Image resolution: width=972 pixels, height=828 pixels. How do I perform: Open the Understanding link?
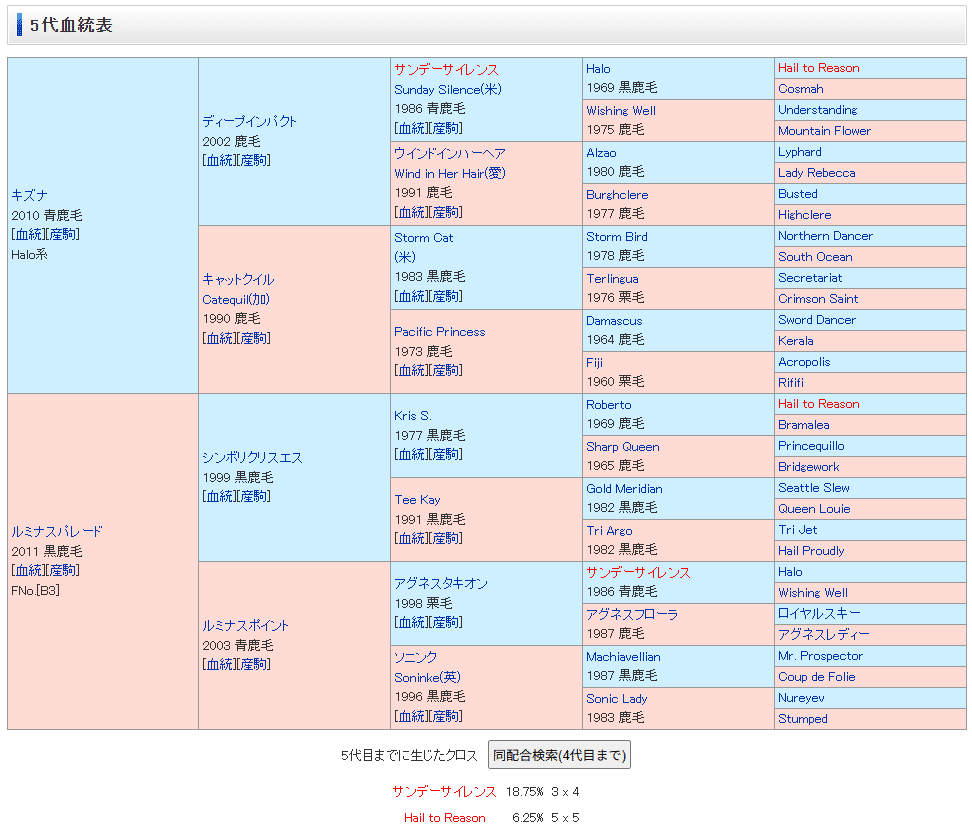pyautogui.click(x=818, y=110)
